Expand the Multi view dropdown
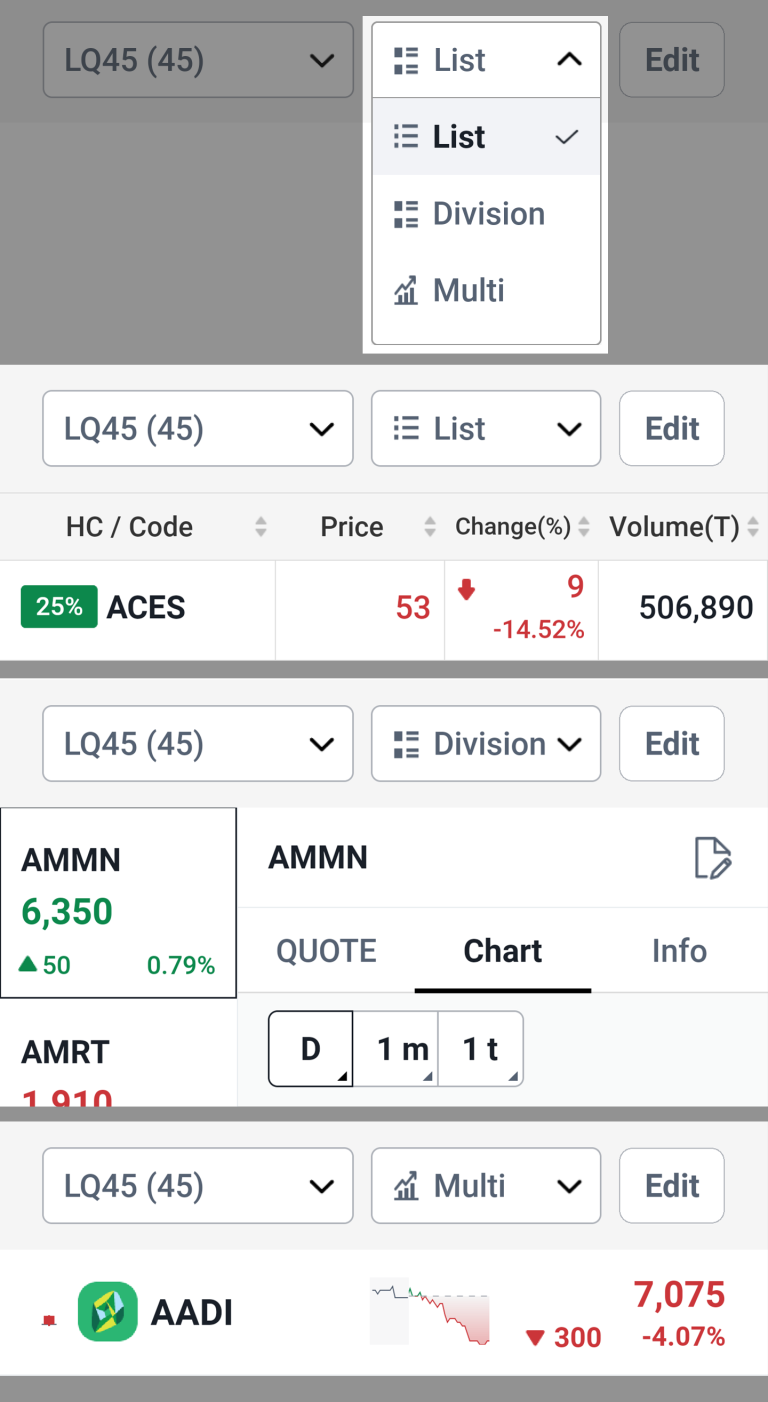 486,1186
